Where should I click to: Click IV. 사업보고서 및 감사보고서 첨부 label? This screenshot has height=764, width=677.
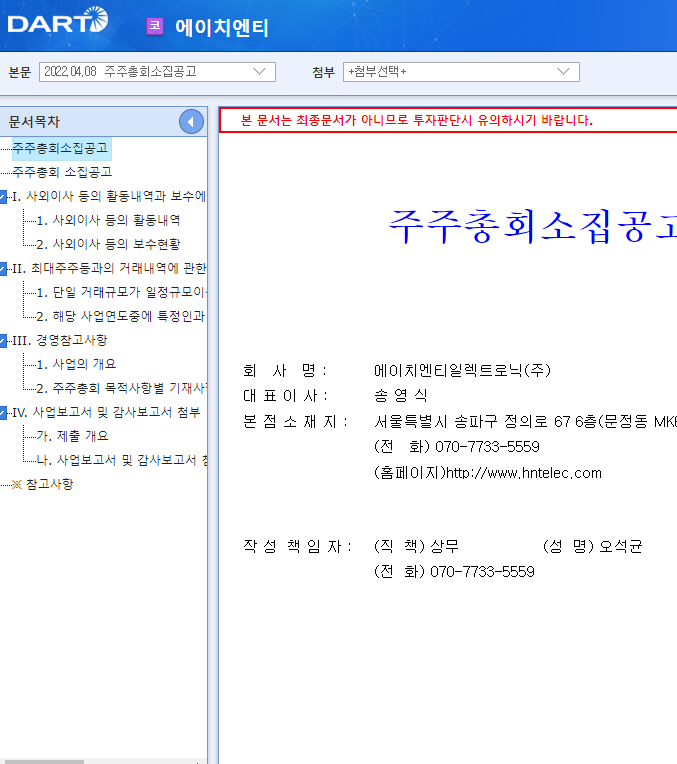[x=106, y=413]
